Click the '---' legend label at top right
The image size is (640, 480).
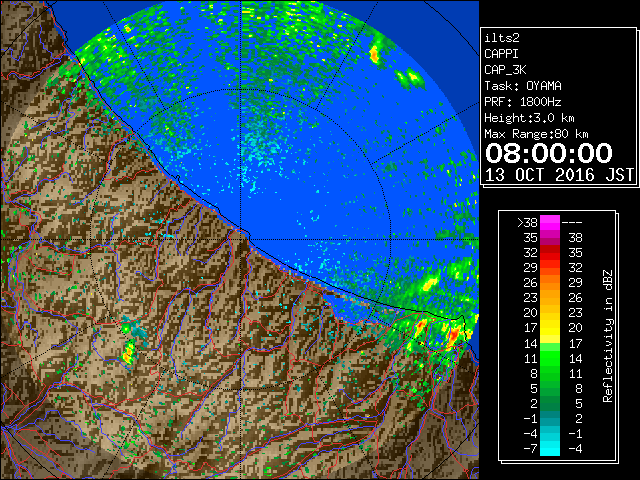tap(572, 223)
